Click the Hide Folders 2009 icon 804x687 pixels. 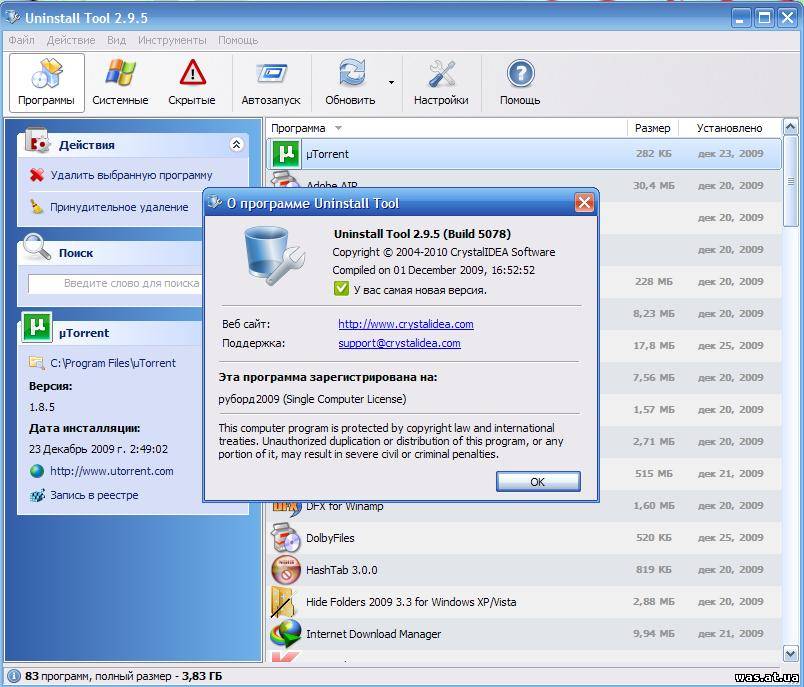pos(283,602)
